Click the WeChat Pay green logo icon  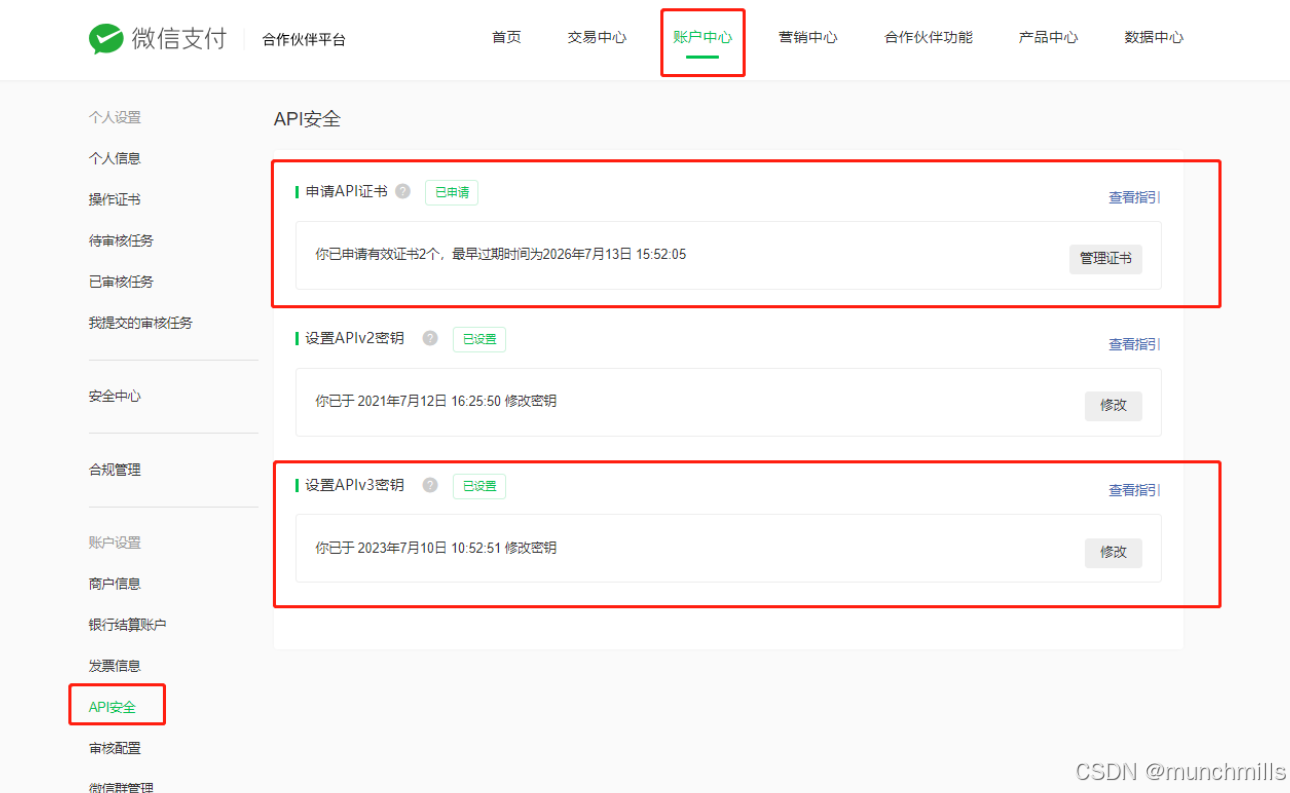[104, 38]
